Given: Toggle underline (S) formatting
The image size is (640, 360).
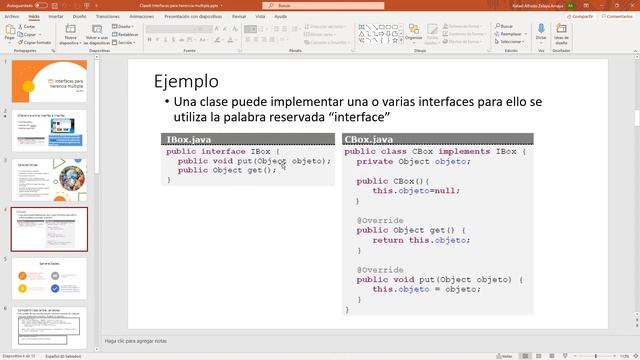Looking at the screenshot, I should coord(165,40).
